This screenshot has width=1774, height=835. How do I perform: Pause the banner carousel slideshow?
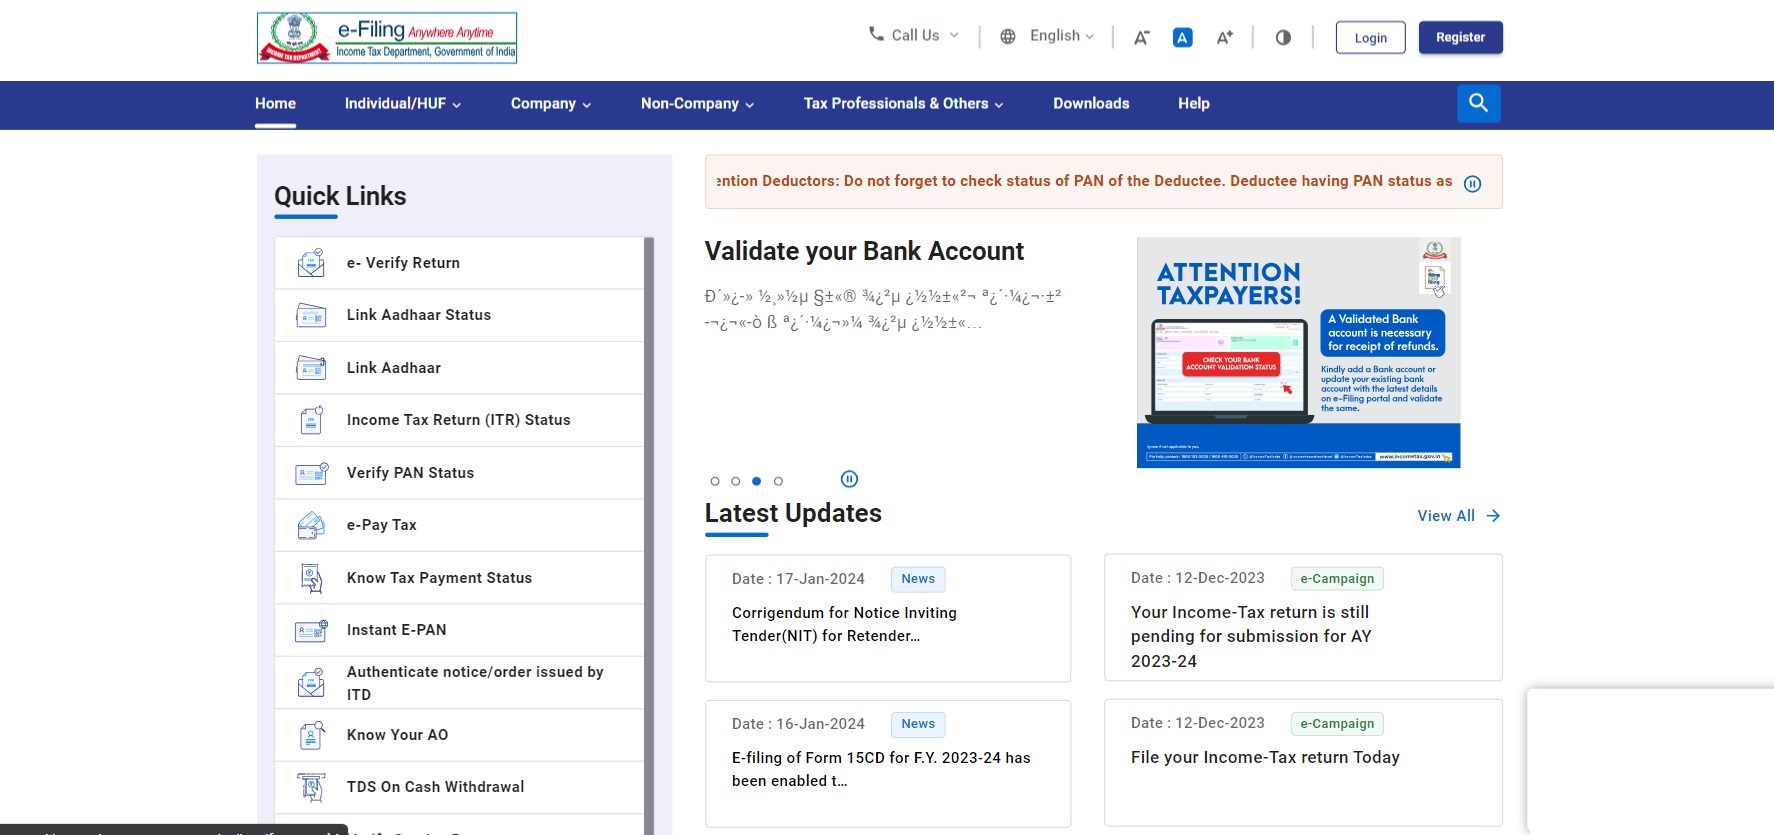[849, 479]
